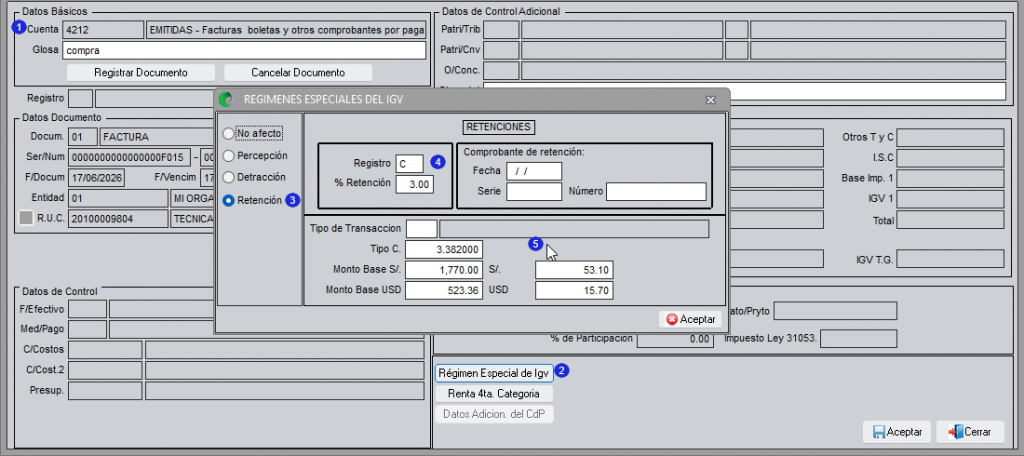
Task: Close the Regimenes Especiales del IGV dialog
Action: [x=711, y=99]
